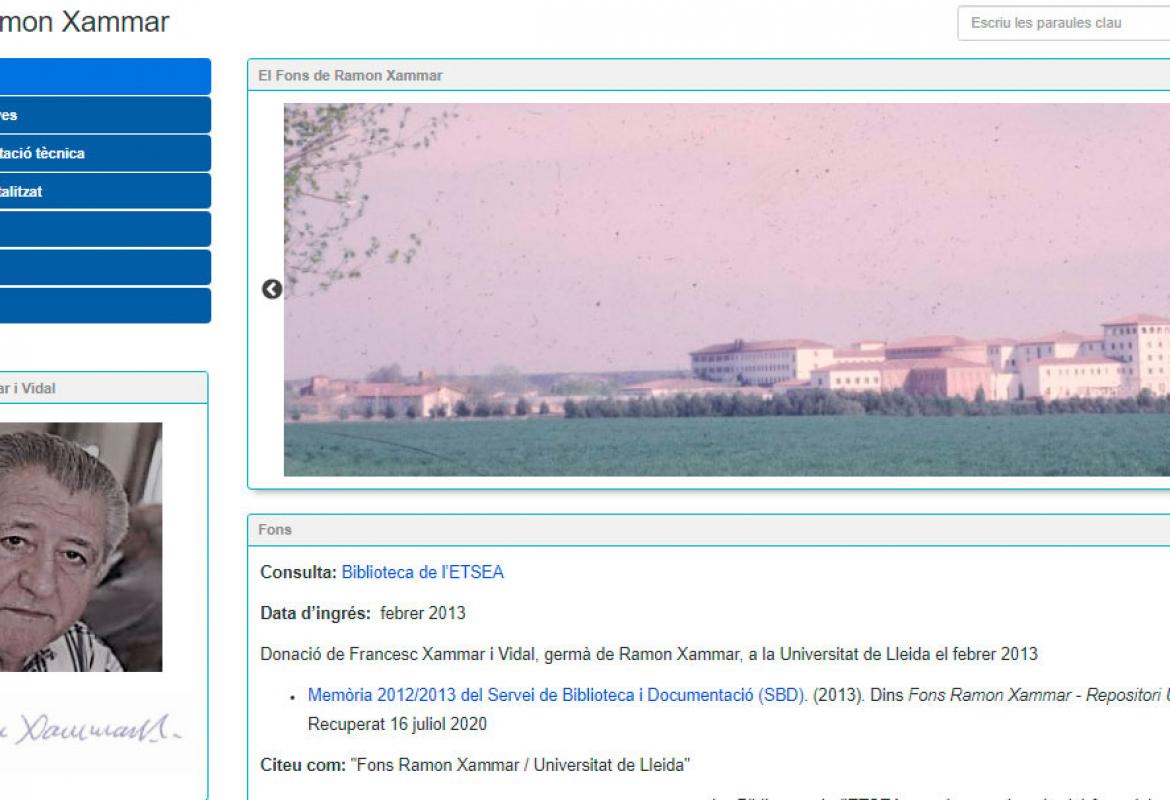Click the 'El Fons de Ramon Xammar' panel header
1170x800 pixels.
[x=350, y=76]
